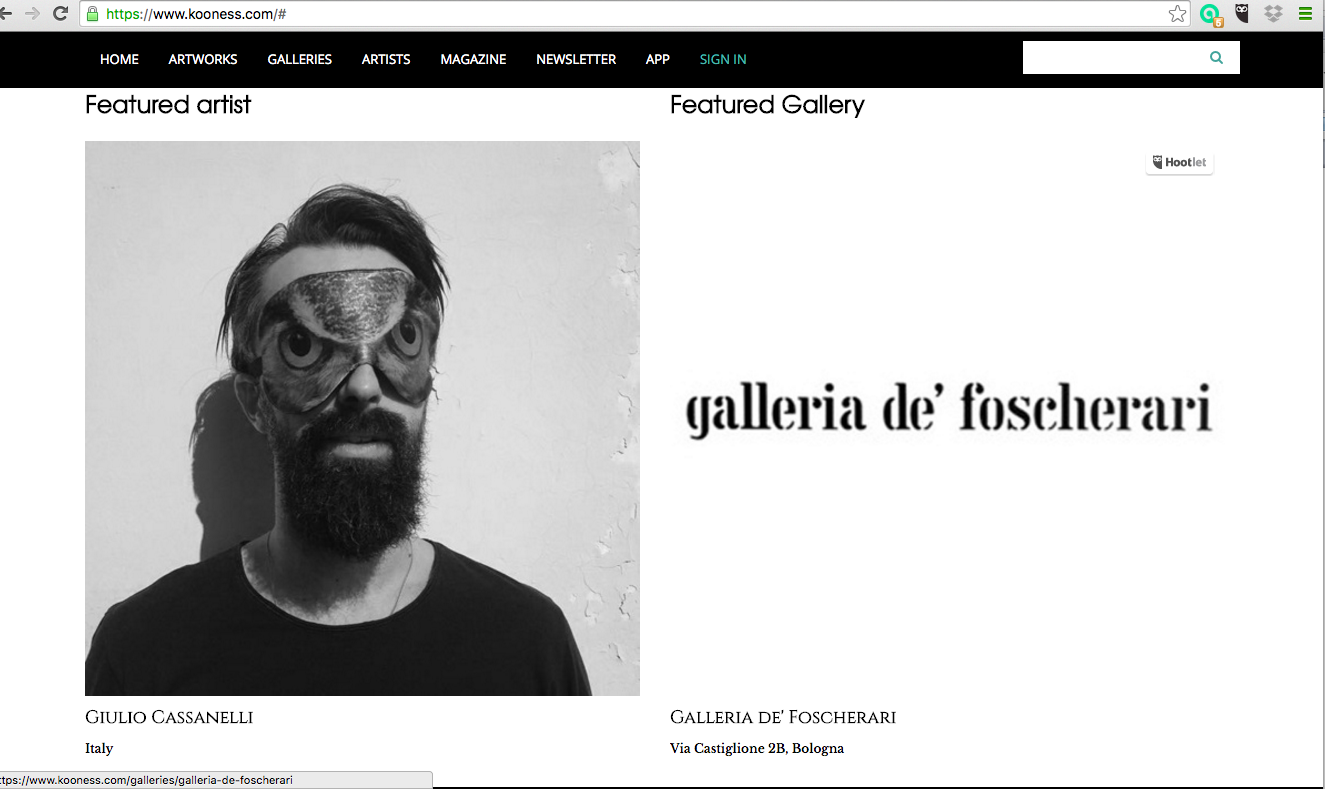Focus the site search input field
Viewport: 1325px width, 789px height.
(1114, 58)
